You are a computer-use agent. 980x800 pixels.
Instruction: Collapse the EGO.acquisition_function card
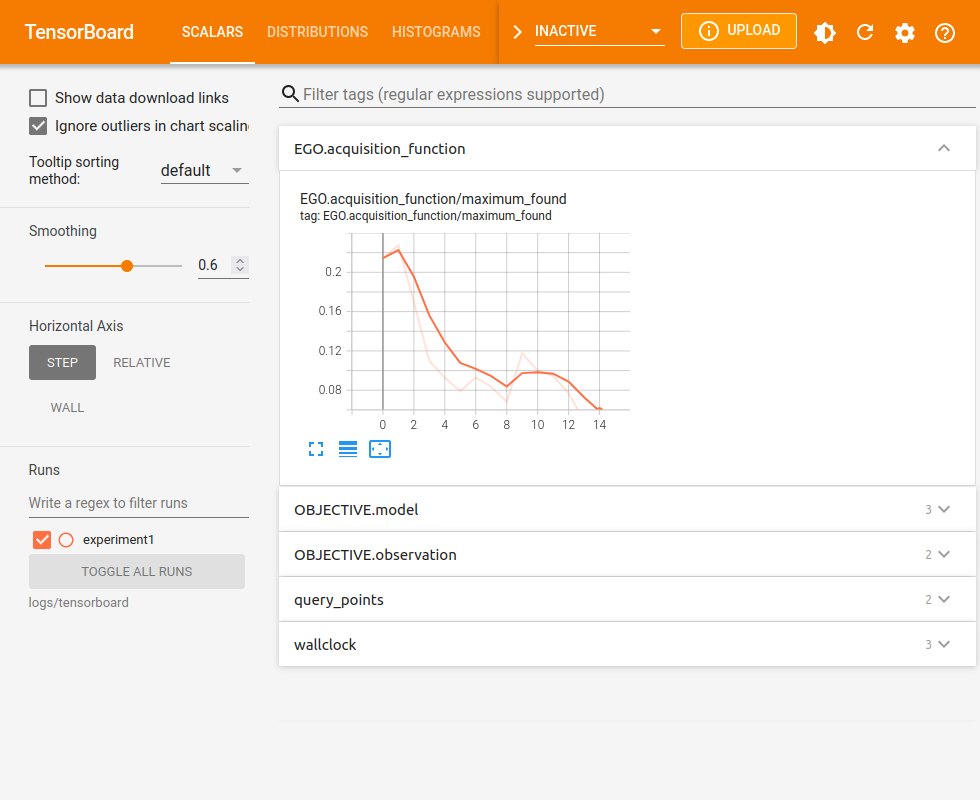pyautogui.click(x=943, y=147)
